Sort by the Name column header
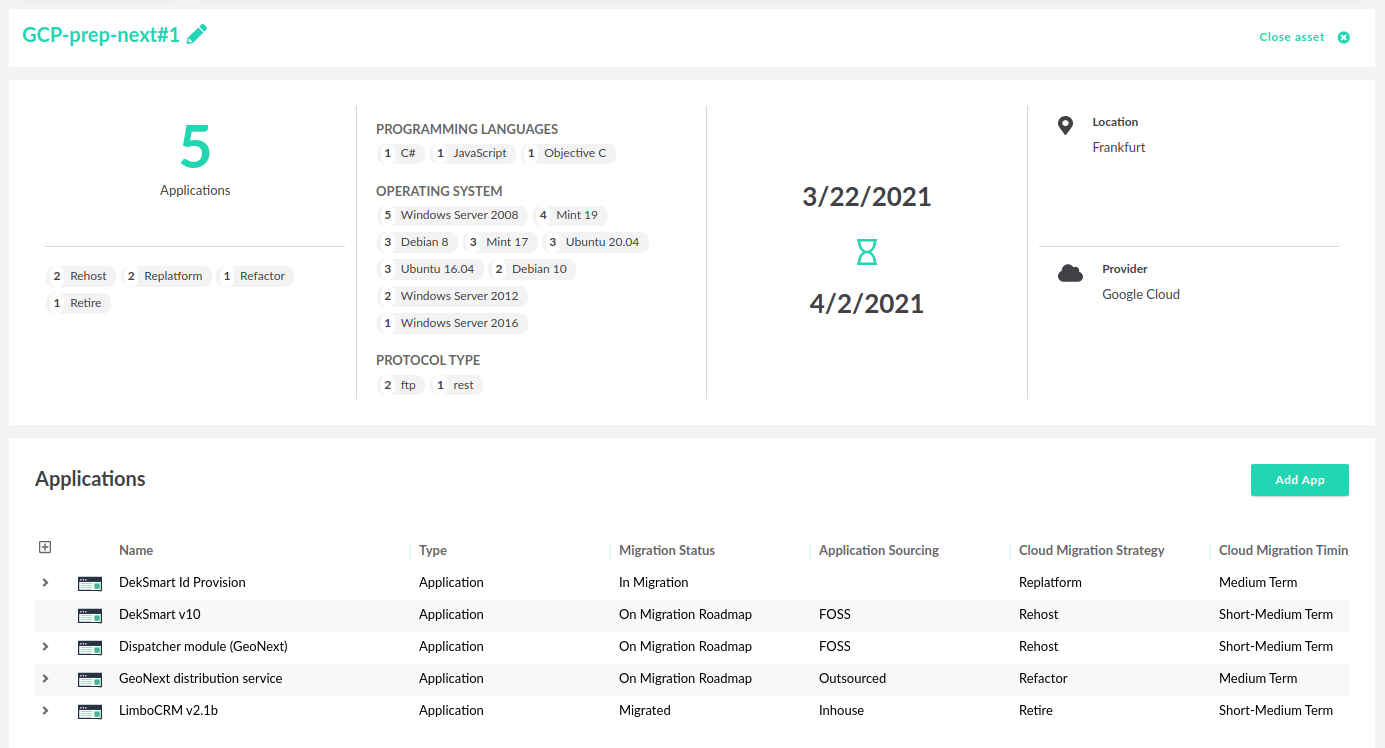 (x=136, y=550)
